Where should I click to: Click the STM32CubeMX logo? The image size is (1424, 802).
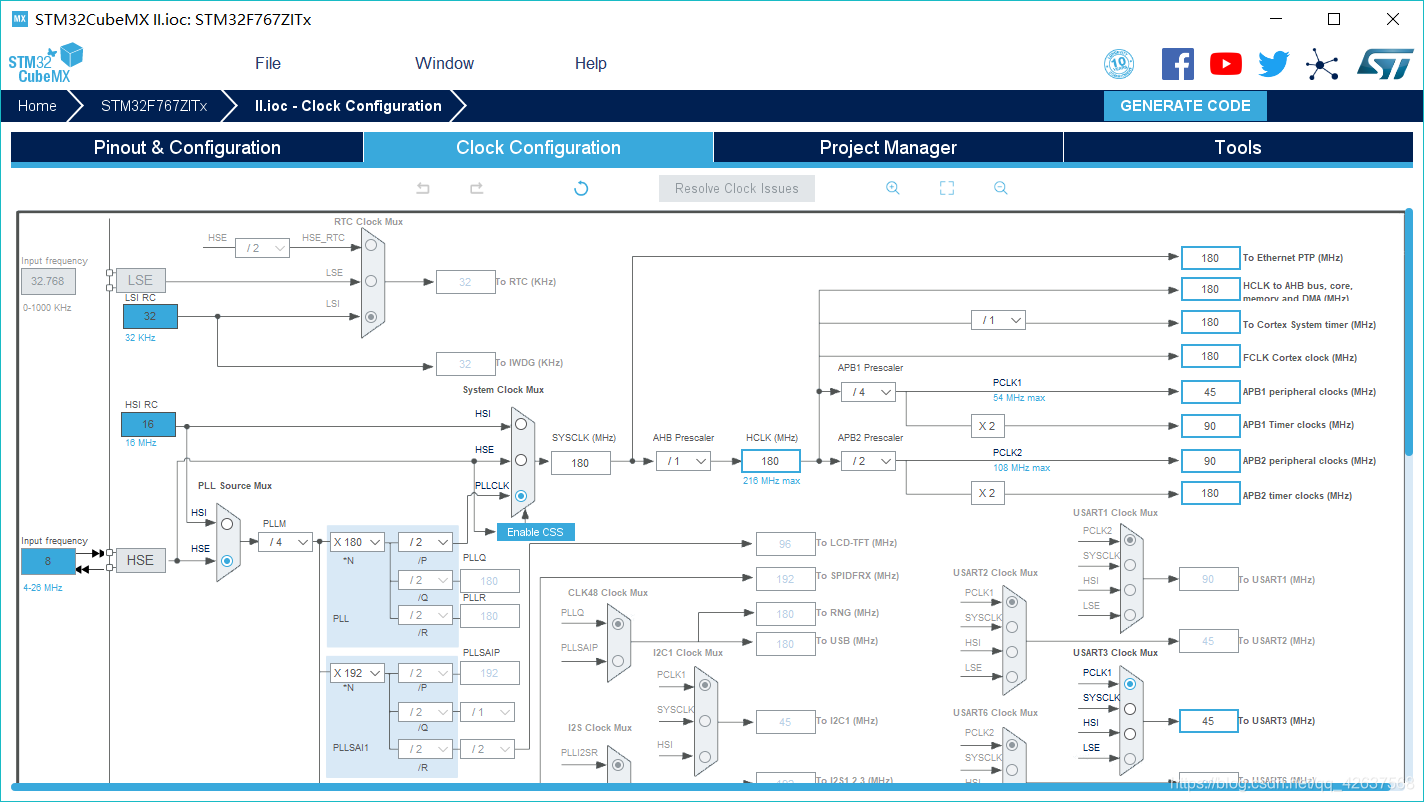pyautogui.click(x=45, y=63)
